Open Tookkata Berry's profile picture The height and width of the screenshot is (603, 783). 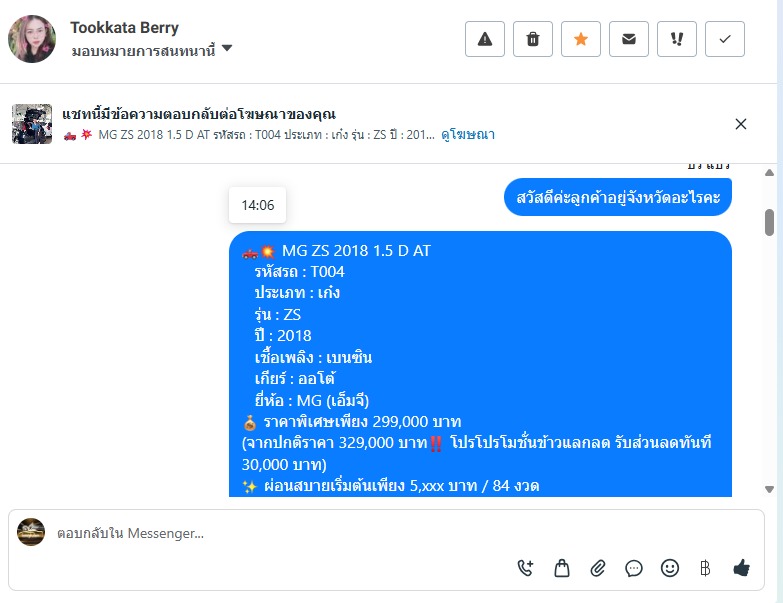[32, 39]
